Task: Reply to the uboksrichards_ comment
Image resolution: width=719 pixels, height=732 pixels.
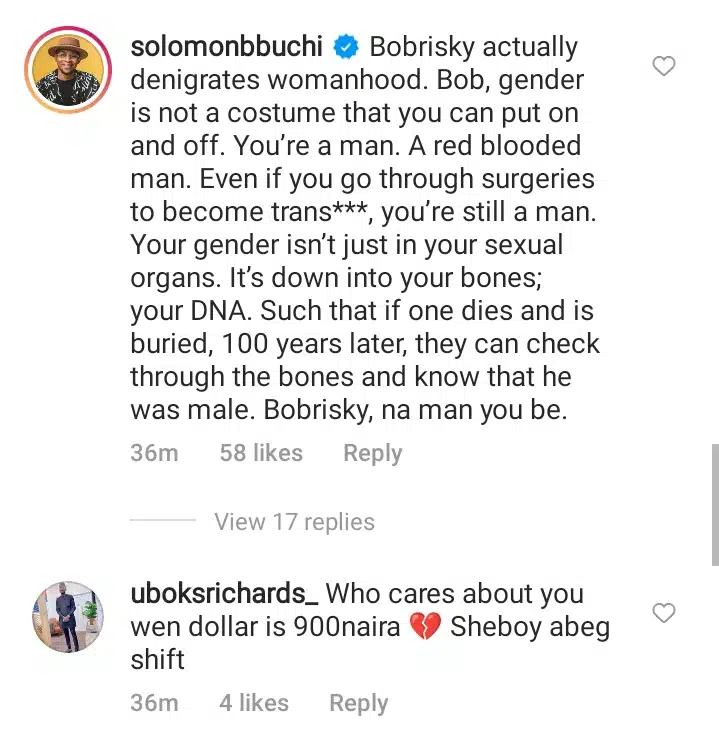Action: (x=358, y=703)
